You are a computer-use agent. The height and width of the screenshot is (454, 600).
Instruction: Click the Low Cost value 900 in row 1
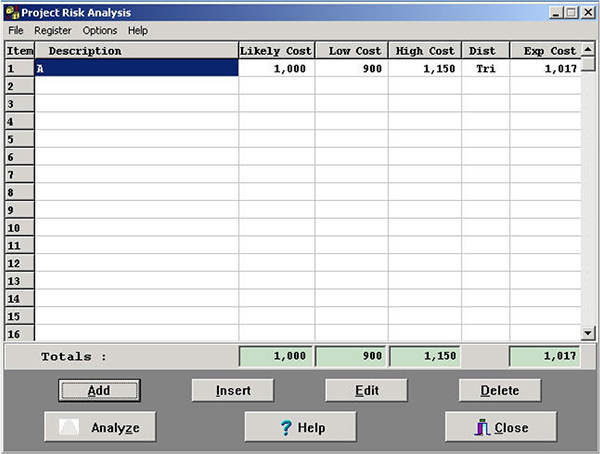(351, 69)
